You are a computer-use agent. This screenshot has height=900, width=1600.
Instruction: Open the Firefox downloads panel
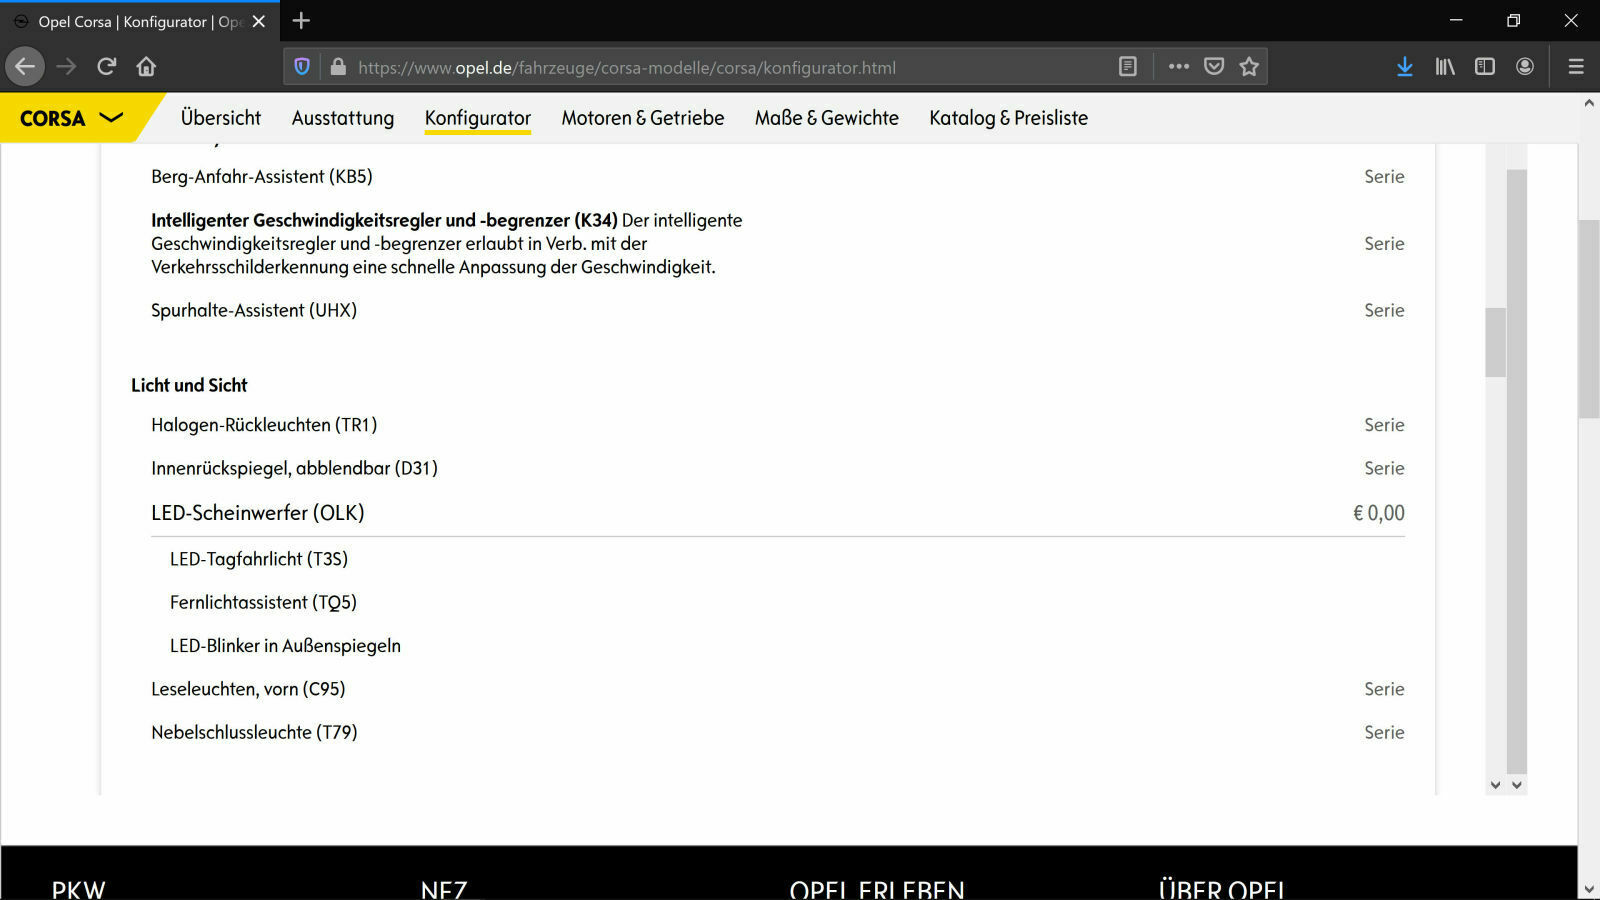click(1405, 67)
